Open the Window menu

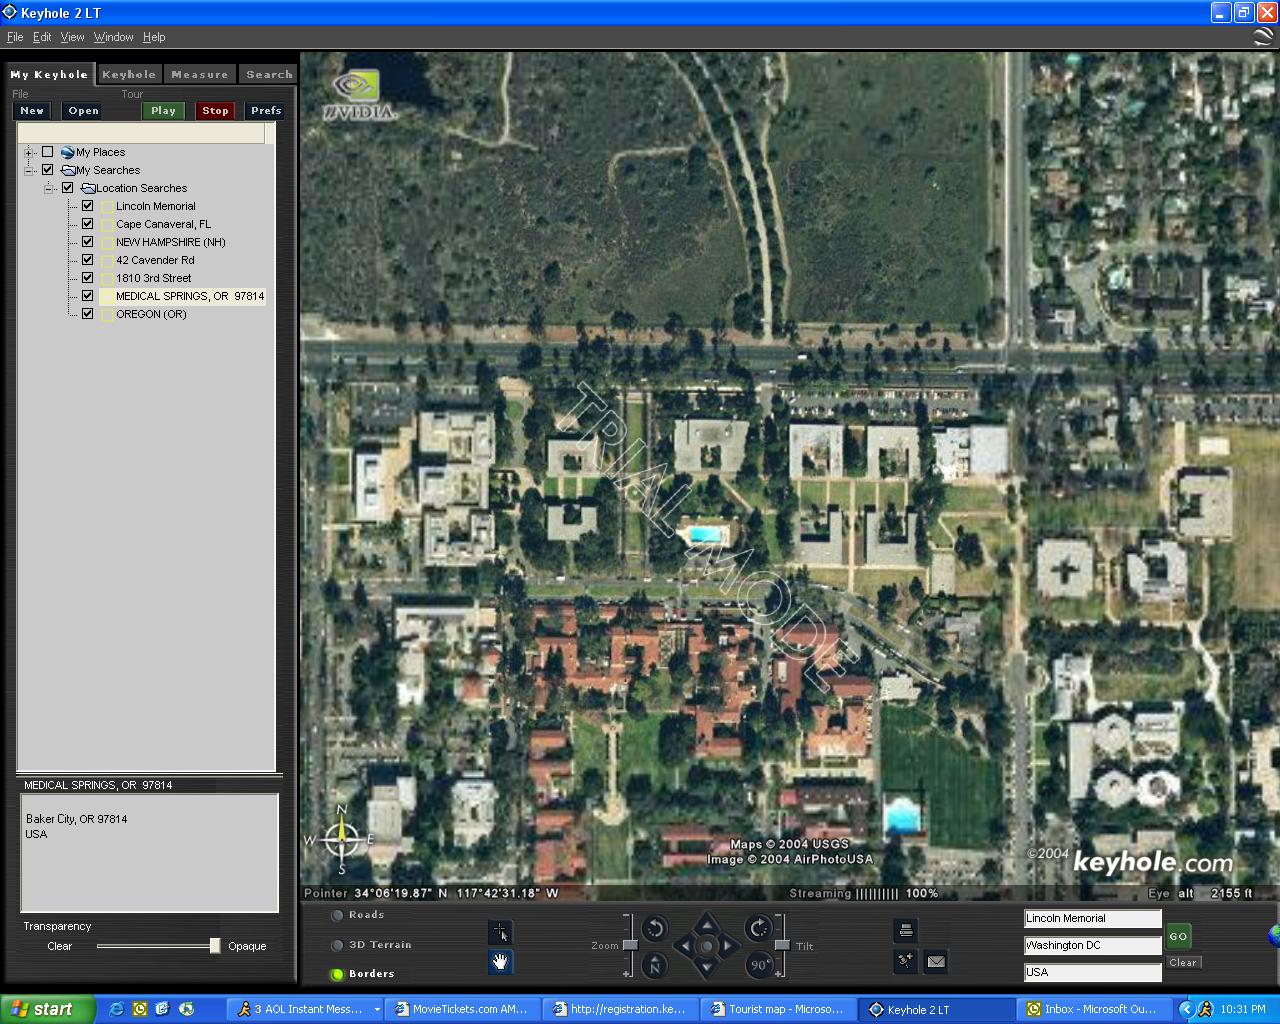[114, 37]
